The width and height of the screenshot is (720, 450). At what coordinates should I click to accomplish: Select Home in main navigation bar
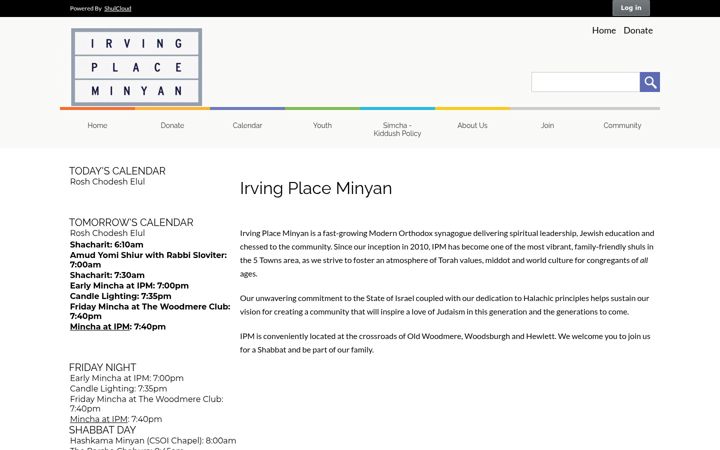pos(97,125)
